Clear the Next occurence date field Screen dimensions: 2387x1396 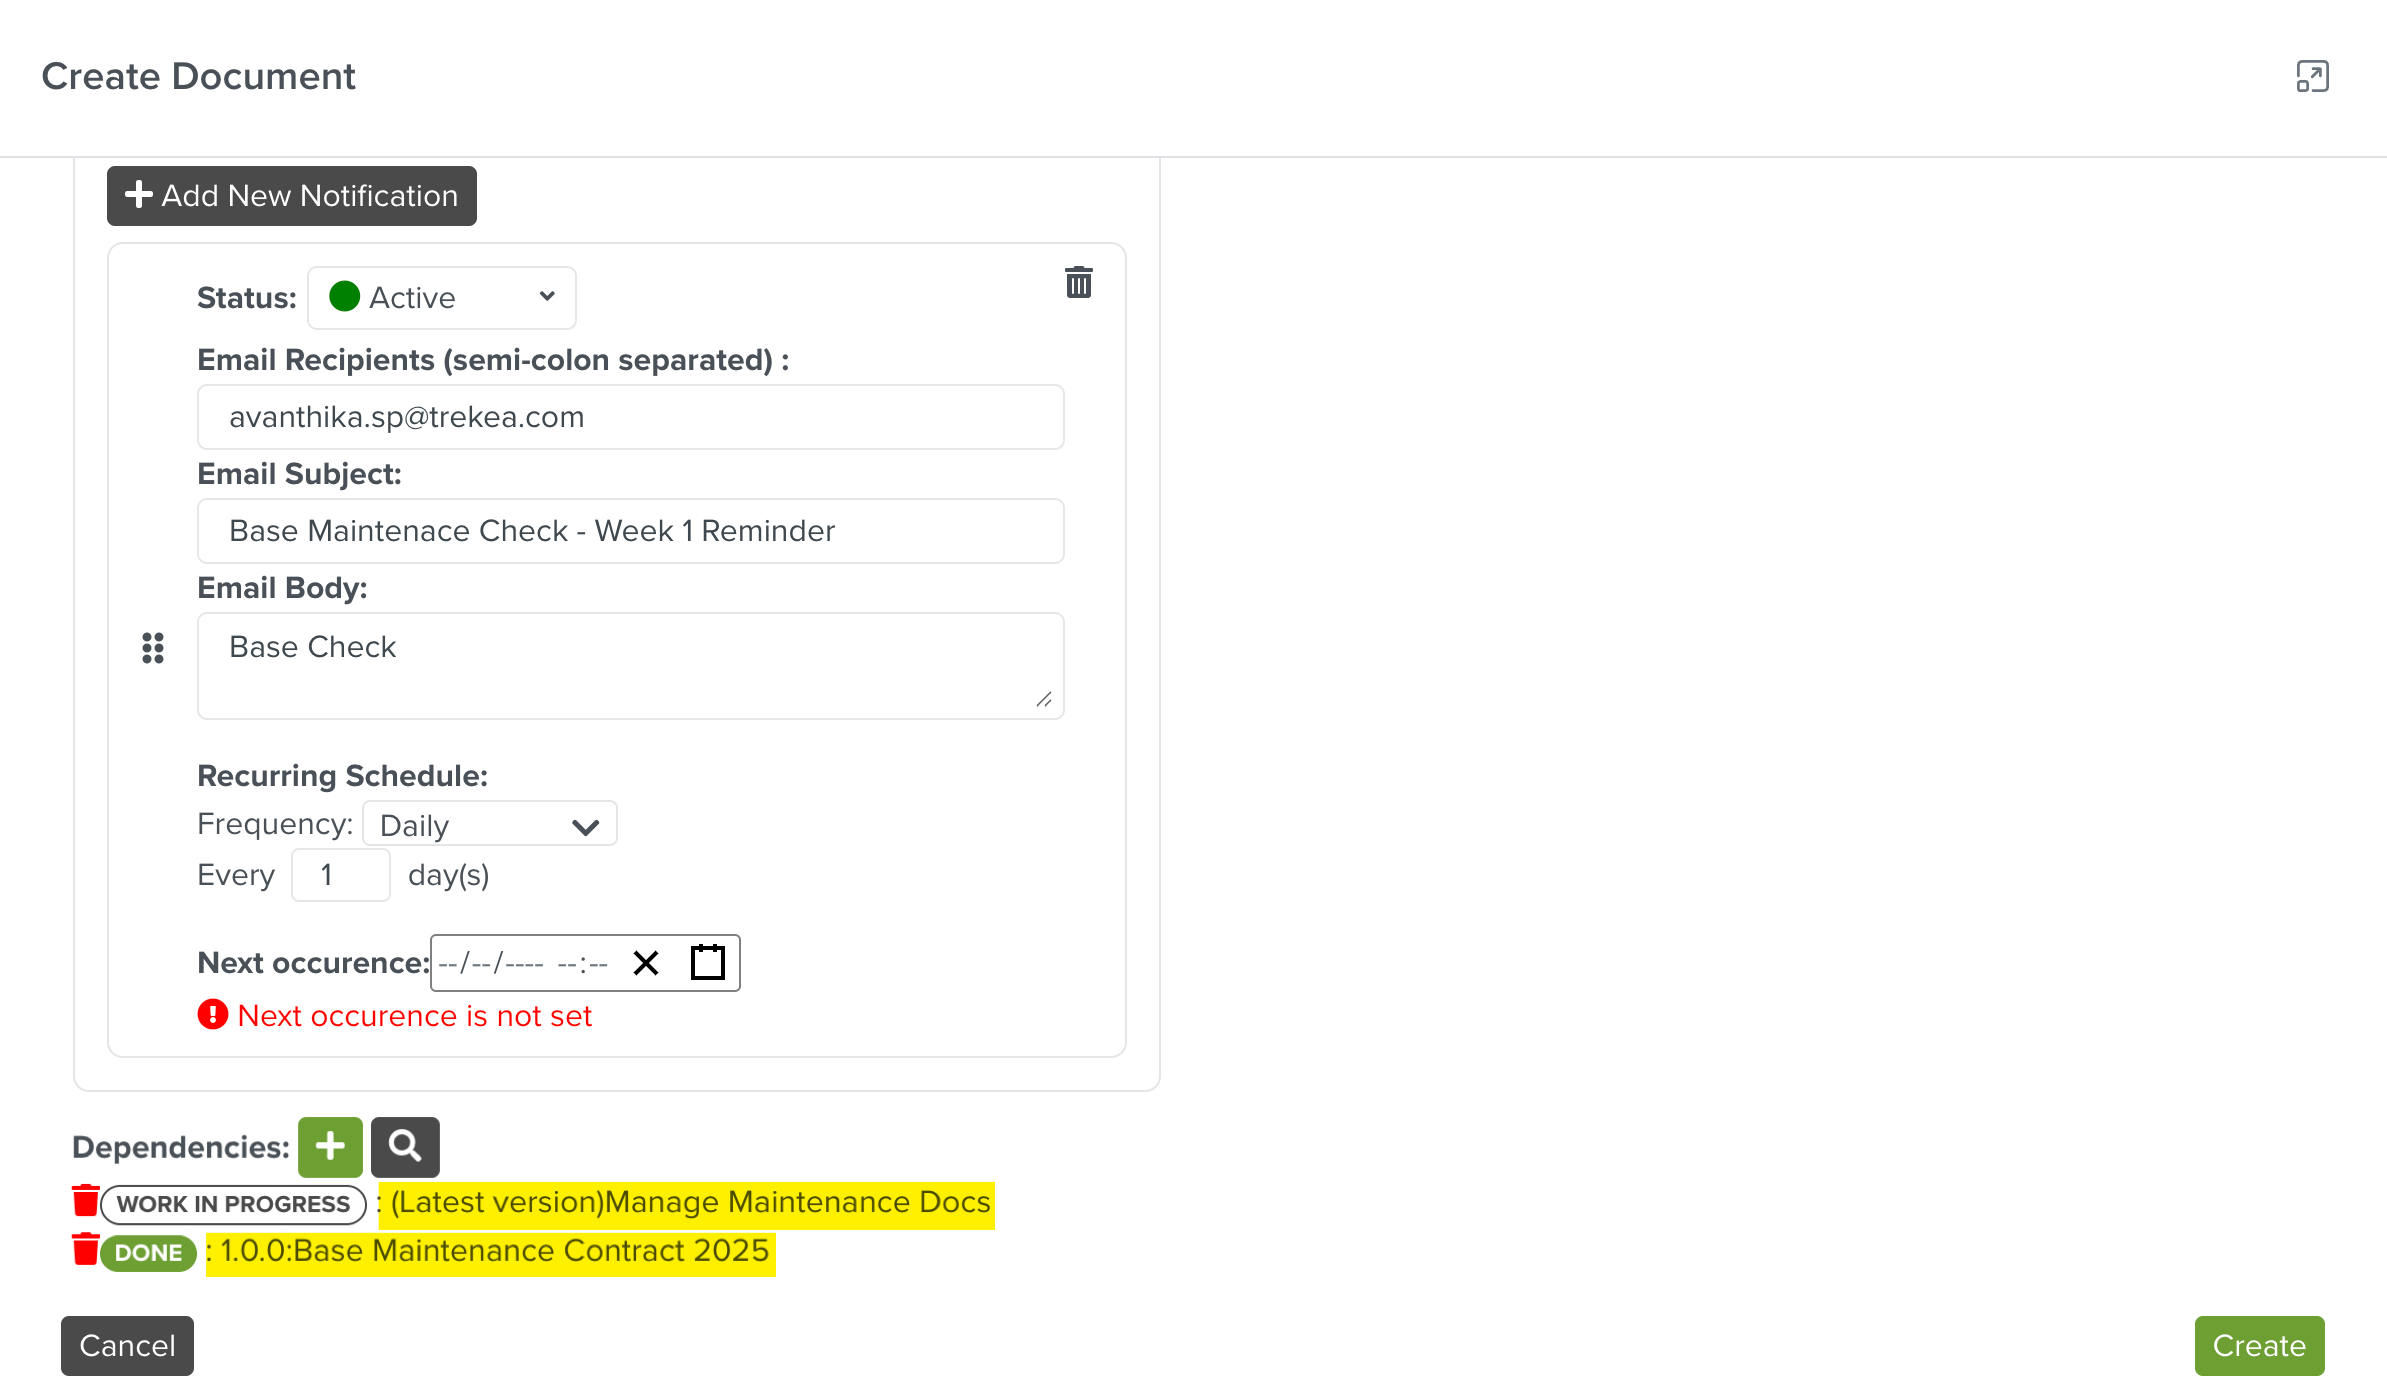tap(646, 963)
